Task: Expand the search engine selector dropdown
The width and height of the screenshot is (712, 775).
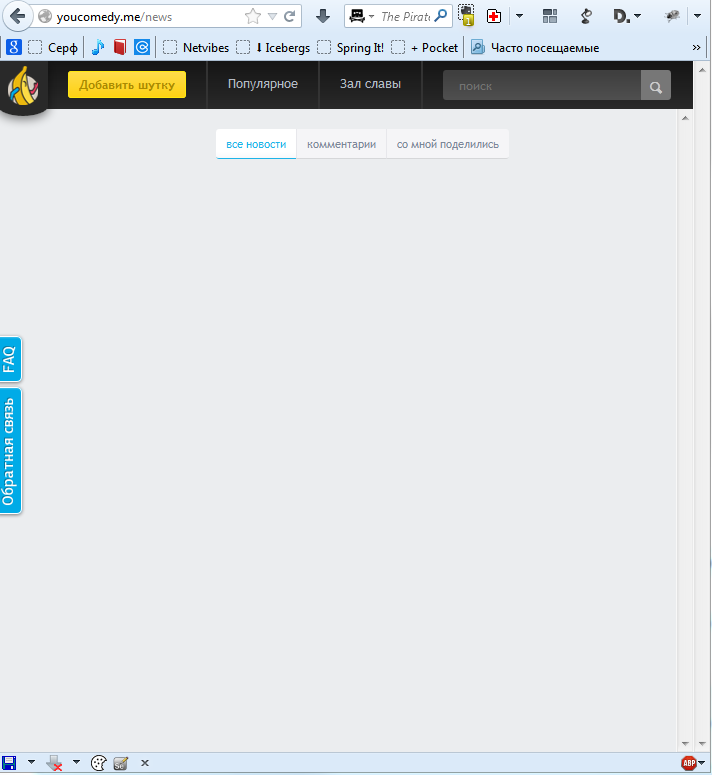Action: pyautogui.click(x=371, y=16)
